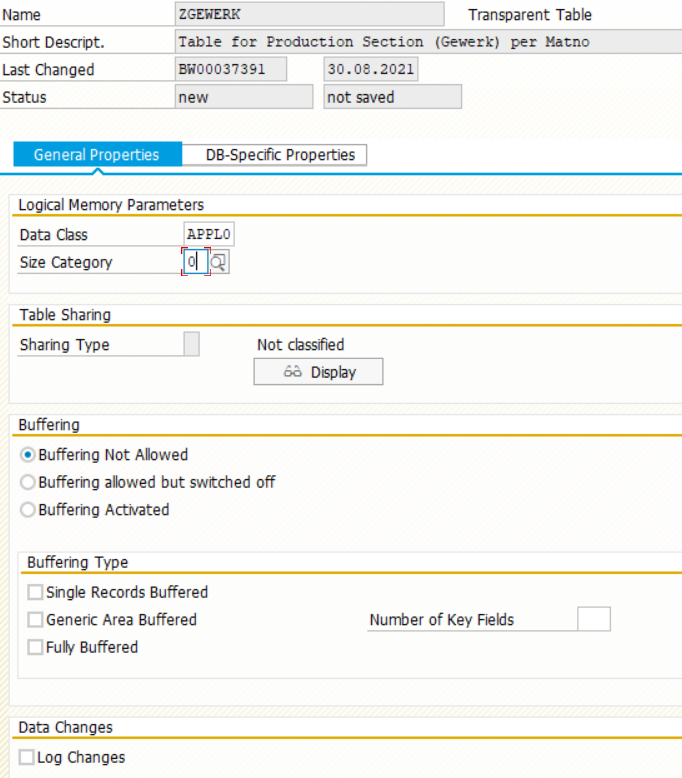This screenshot has width=682, height=778.
Task: Focus the Size Category input field
Action: click(x=195, y=263)
